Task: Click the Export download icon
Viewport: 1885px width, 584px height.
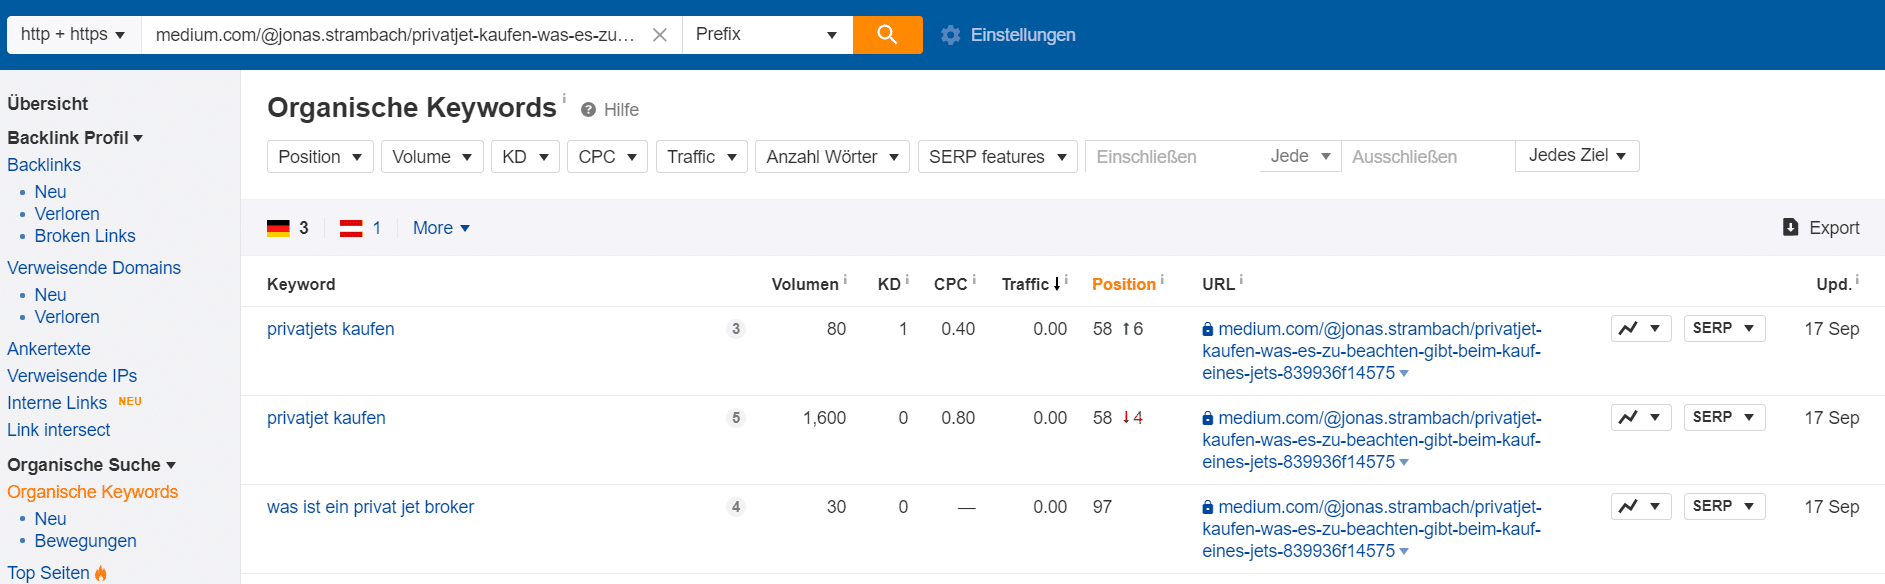Action: [1791, 227]
